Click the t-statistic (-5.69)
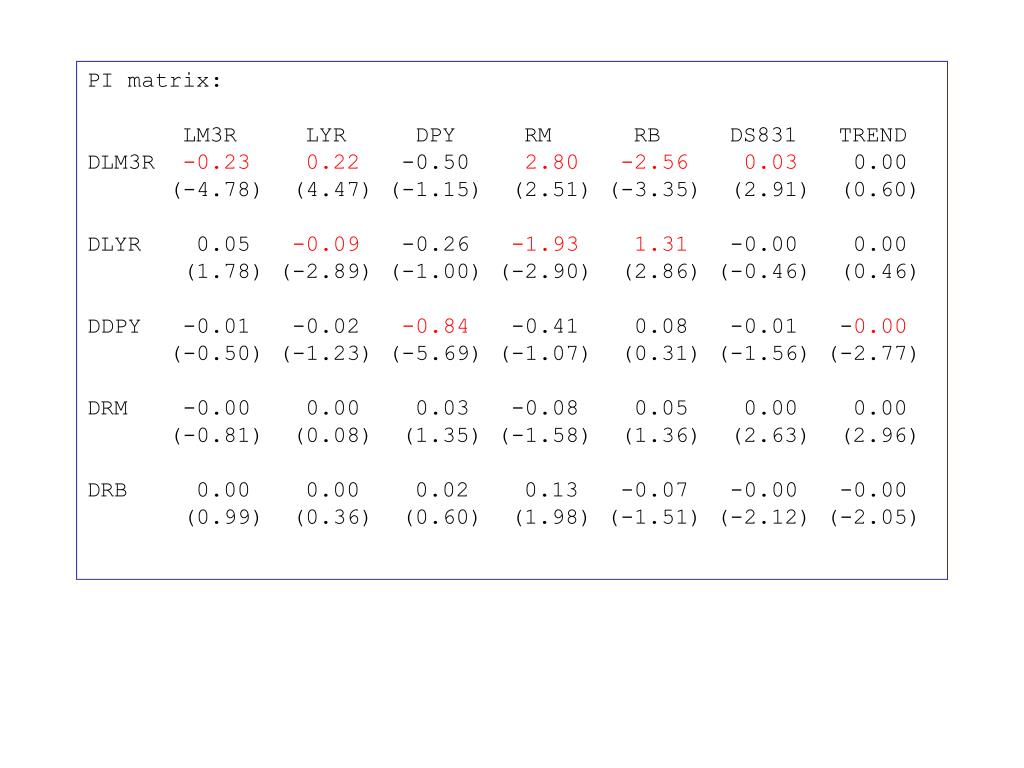 (x=436, y=353)
